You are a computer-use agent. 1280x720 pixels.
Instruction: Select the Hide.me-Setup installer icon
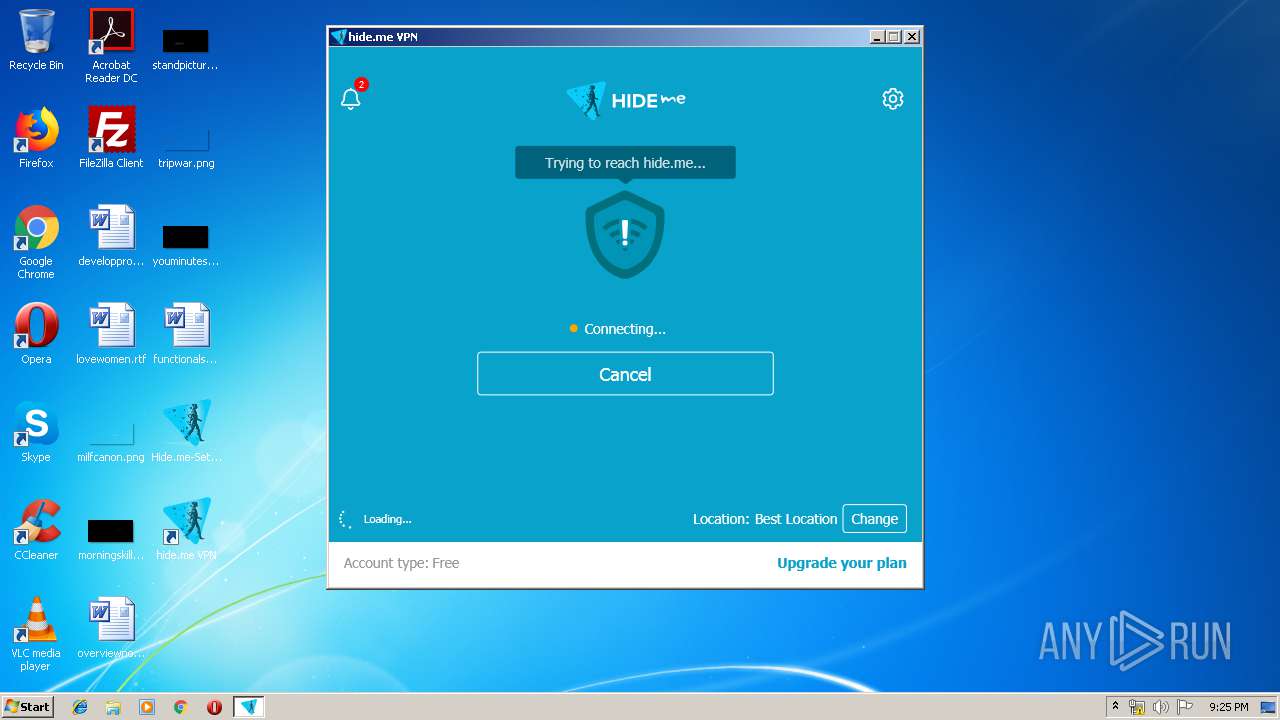186,432
